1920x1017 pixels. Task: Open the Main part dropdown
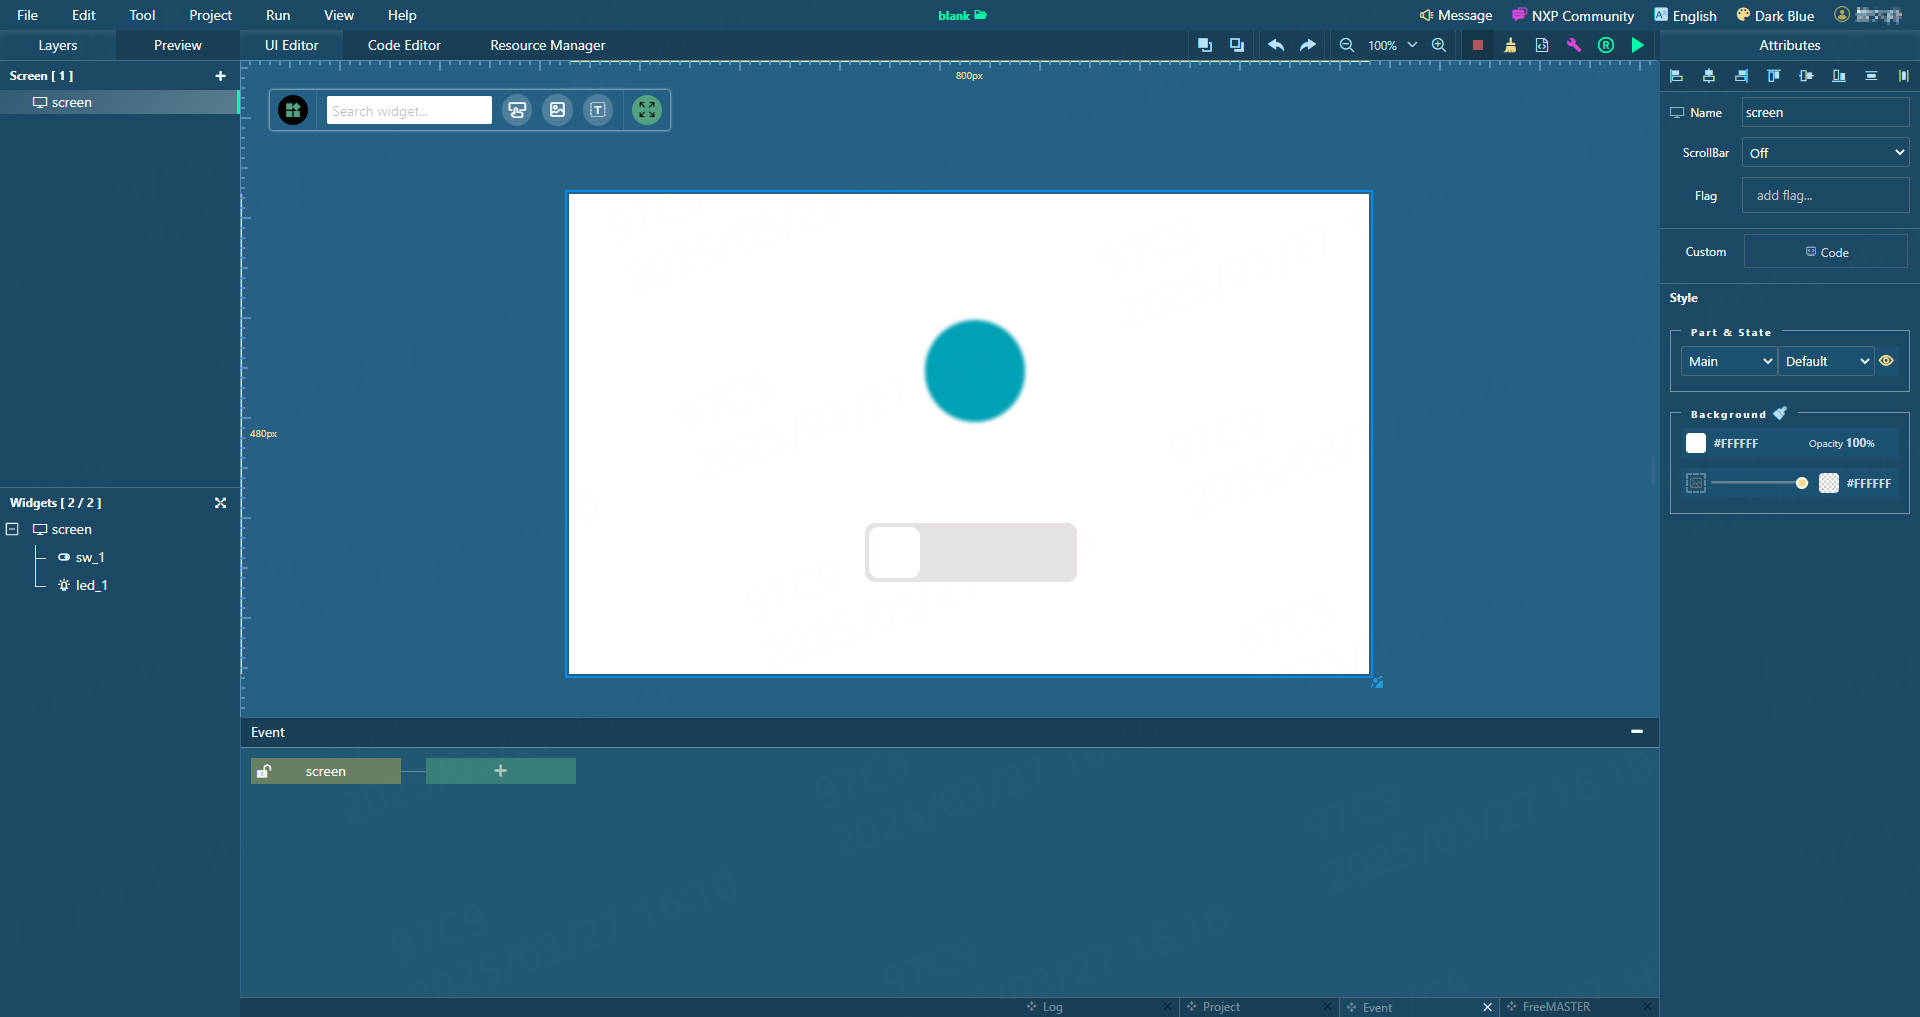click(x=1729, y=361)
